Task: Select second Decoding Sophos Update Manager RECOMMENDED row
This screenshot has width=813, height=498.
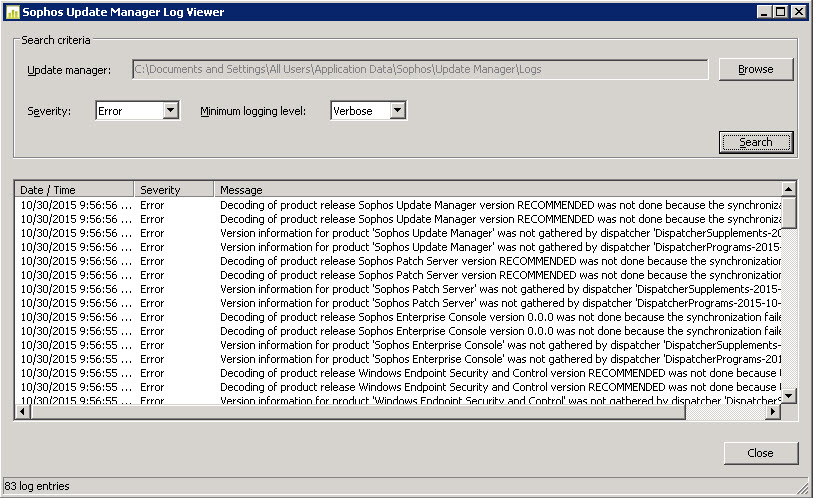Action: [x=398, y=219]
